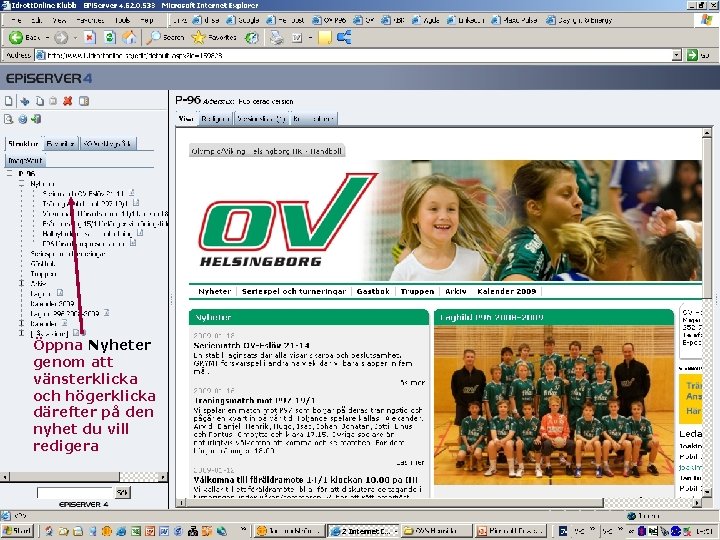The image size is (720, 540).
Task: Open the Tools menu
Action: click(x=123, y=20)
